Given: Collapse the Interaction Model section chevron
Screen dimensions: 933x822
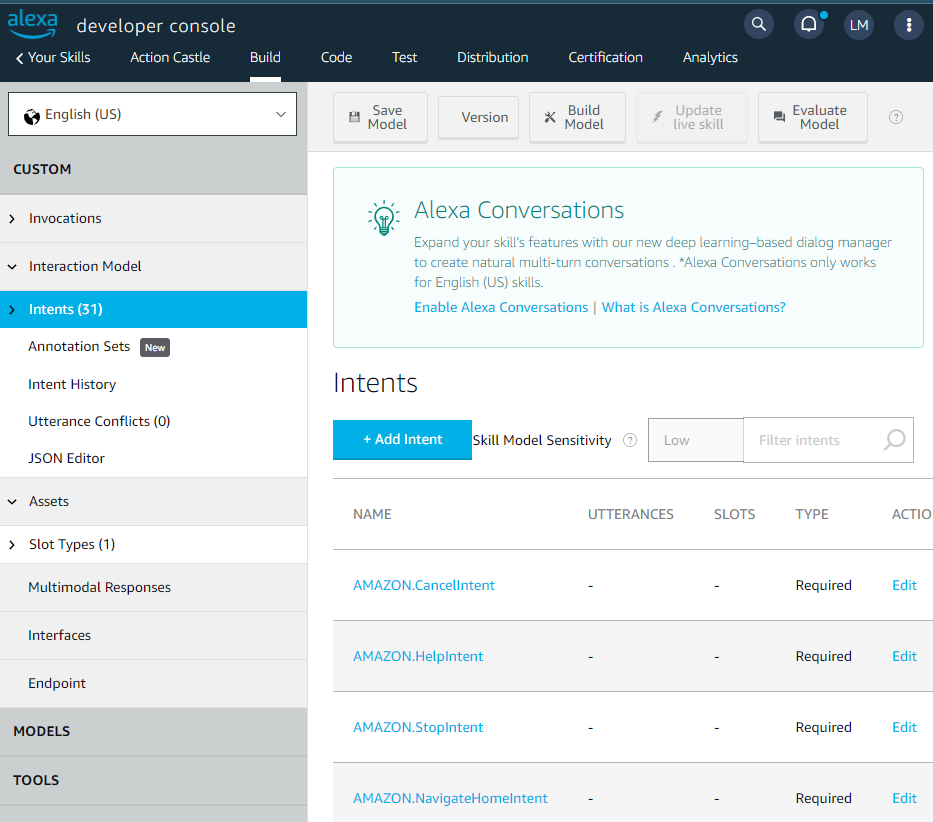Looking at the screenshot, I should tap(12, 267).
